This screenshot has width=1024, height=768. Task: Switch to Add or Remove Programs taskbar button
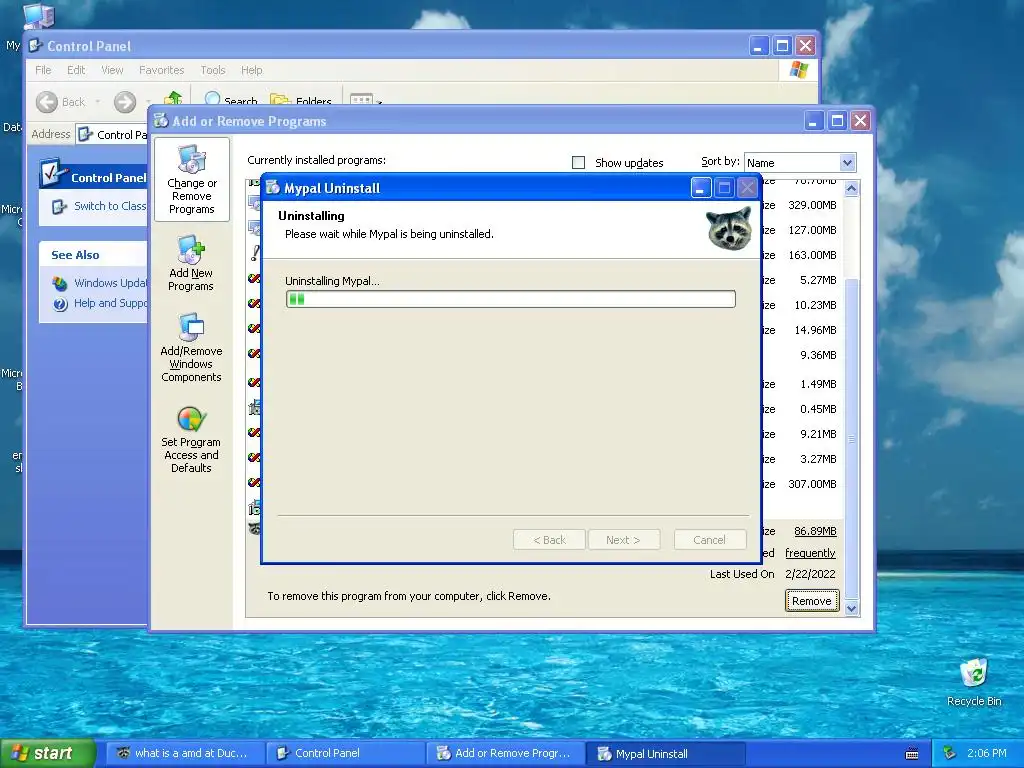(x=506, y=754)
